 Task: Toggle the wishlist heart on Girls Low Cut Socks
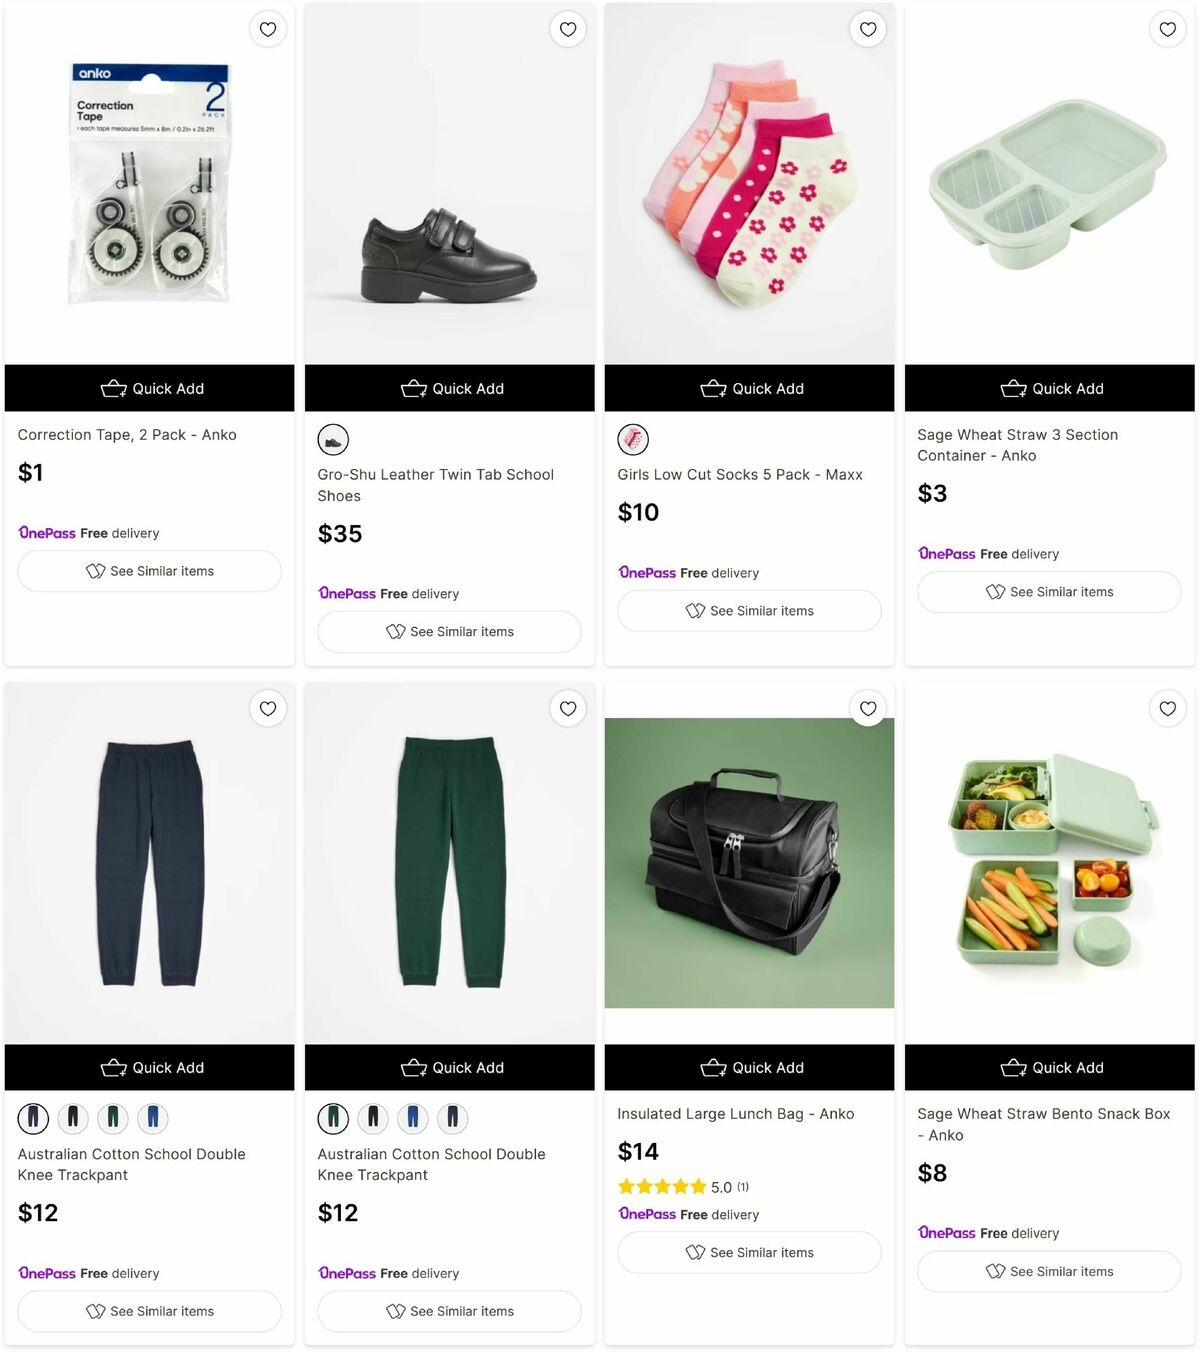pos(867,29)
